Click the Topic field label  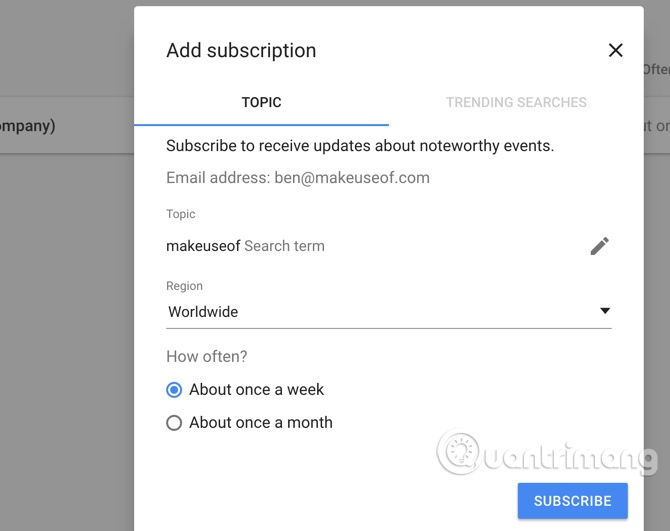[181, 214]
